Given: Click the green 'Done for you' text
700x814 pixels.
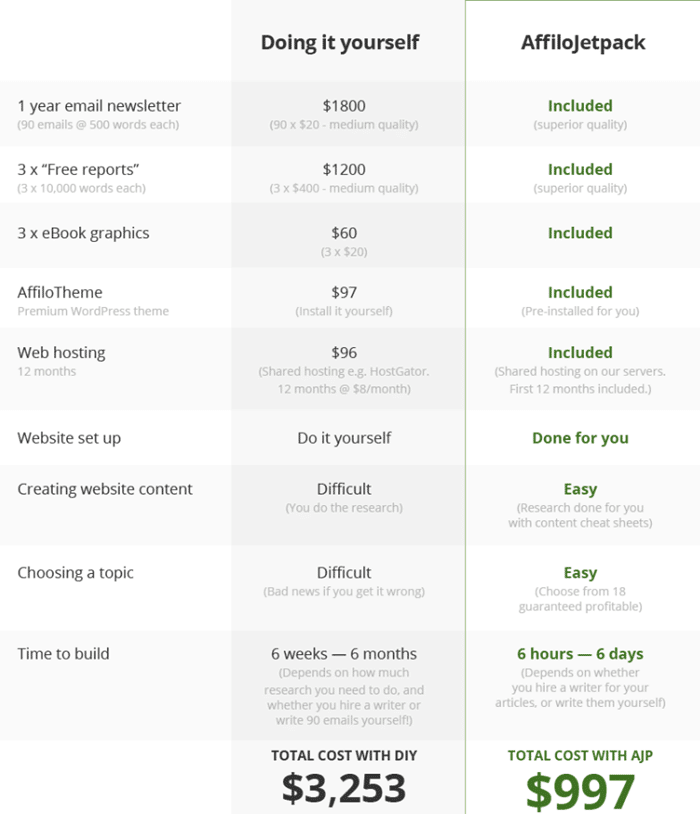Looking at the screenshot, I should pyautogui.click(x=580, y=438).
